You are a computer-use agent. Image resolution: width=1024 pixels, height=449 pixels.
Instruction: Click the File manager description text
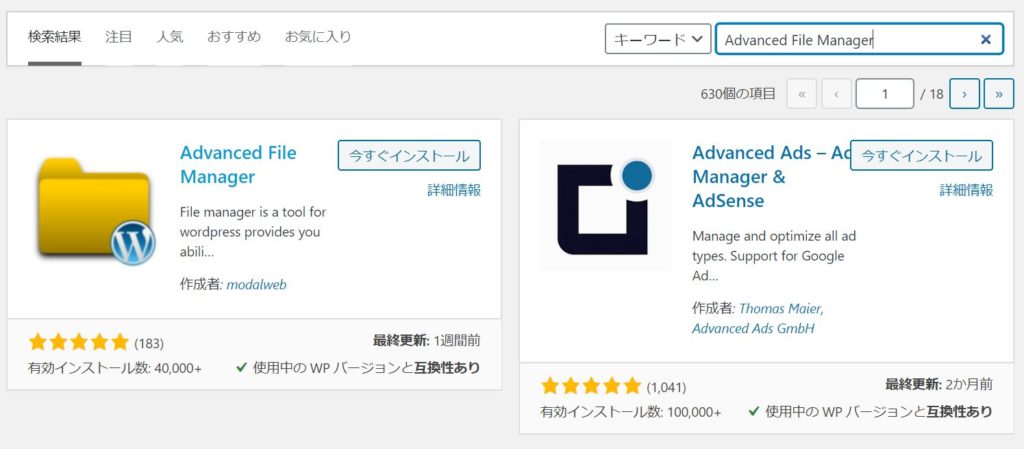(253, 232)
